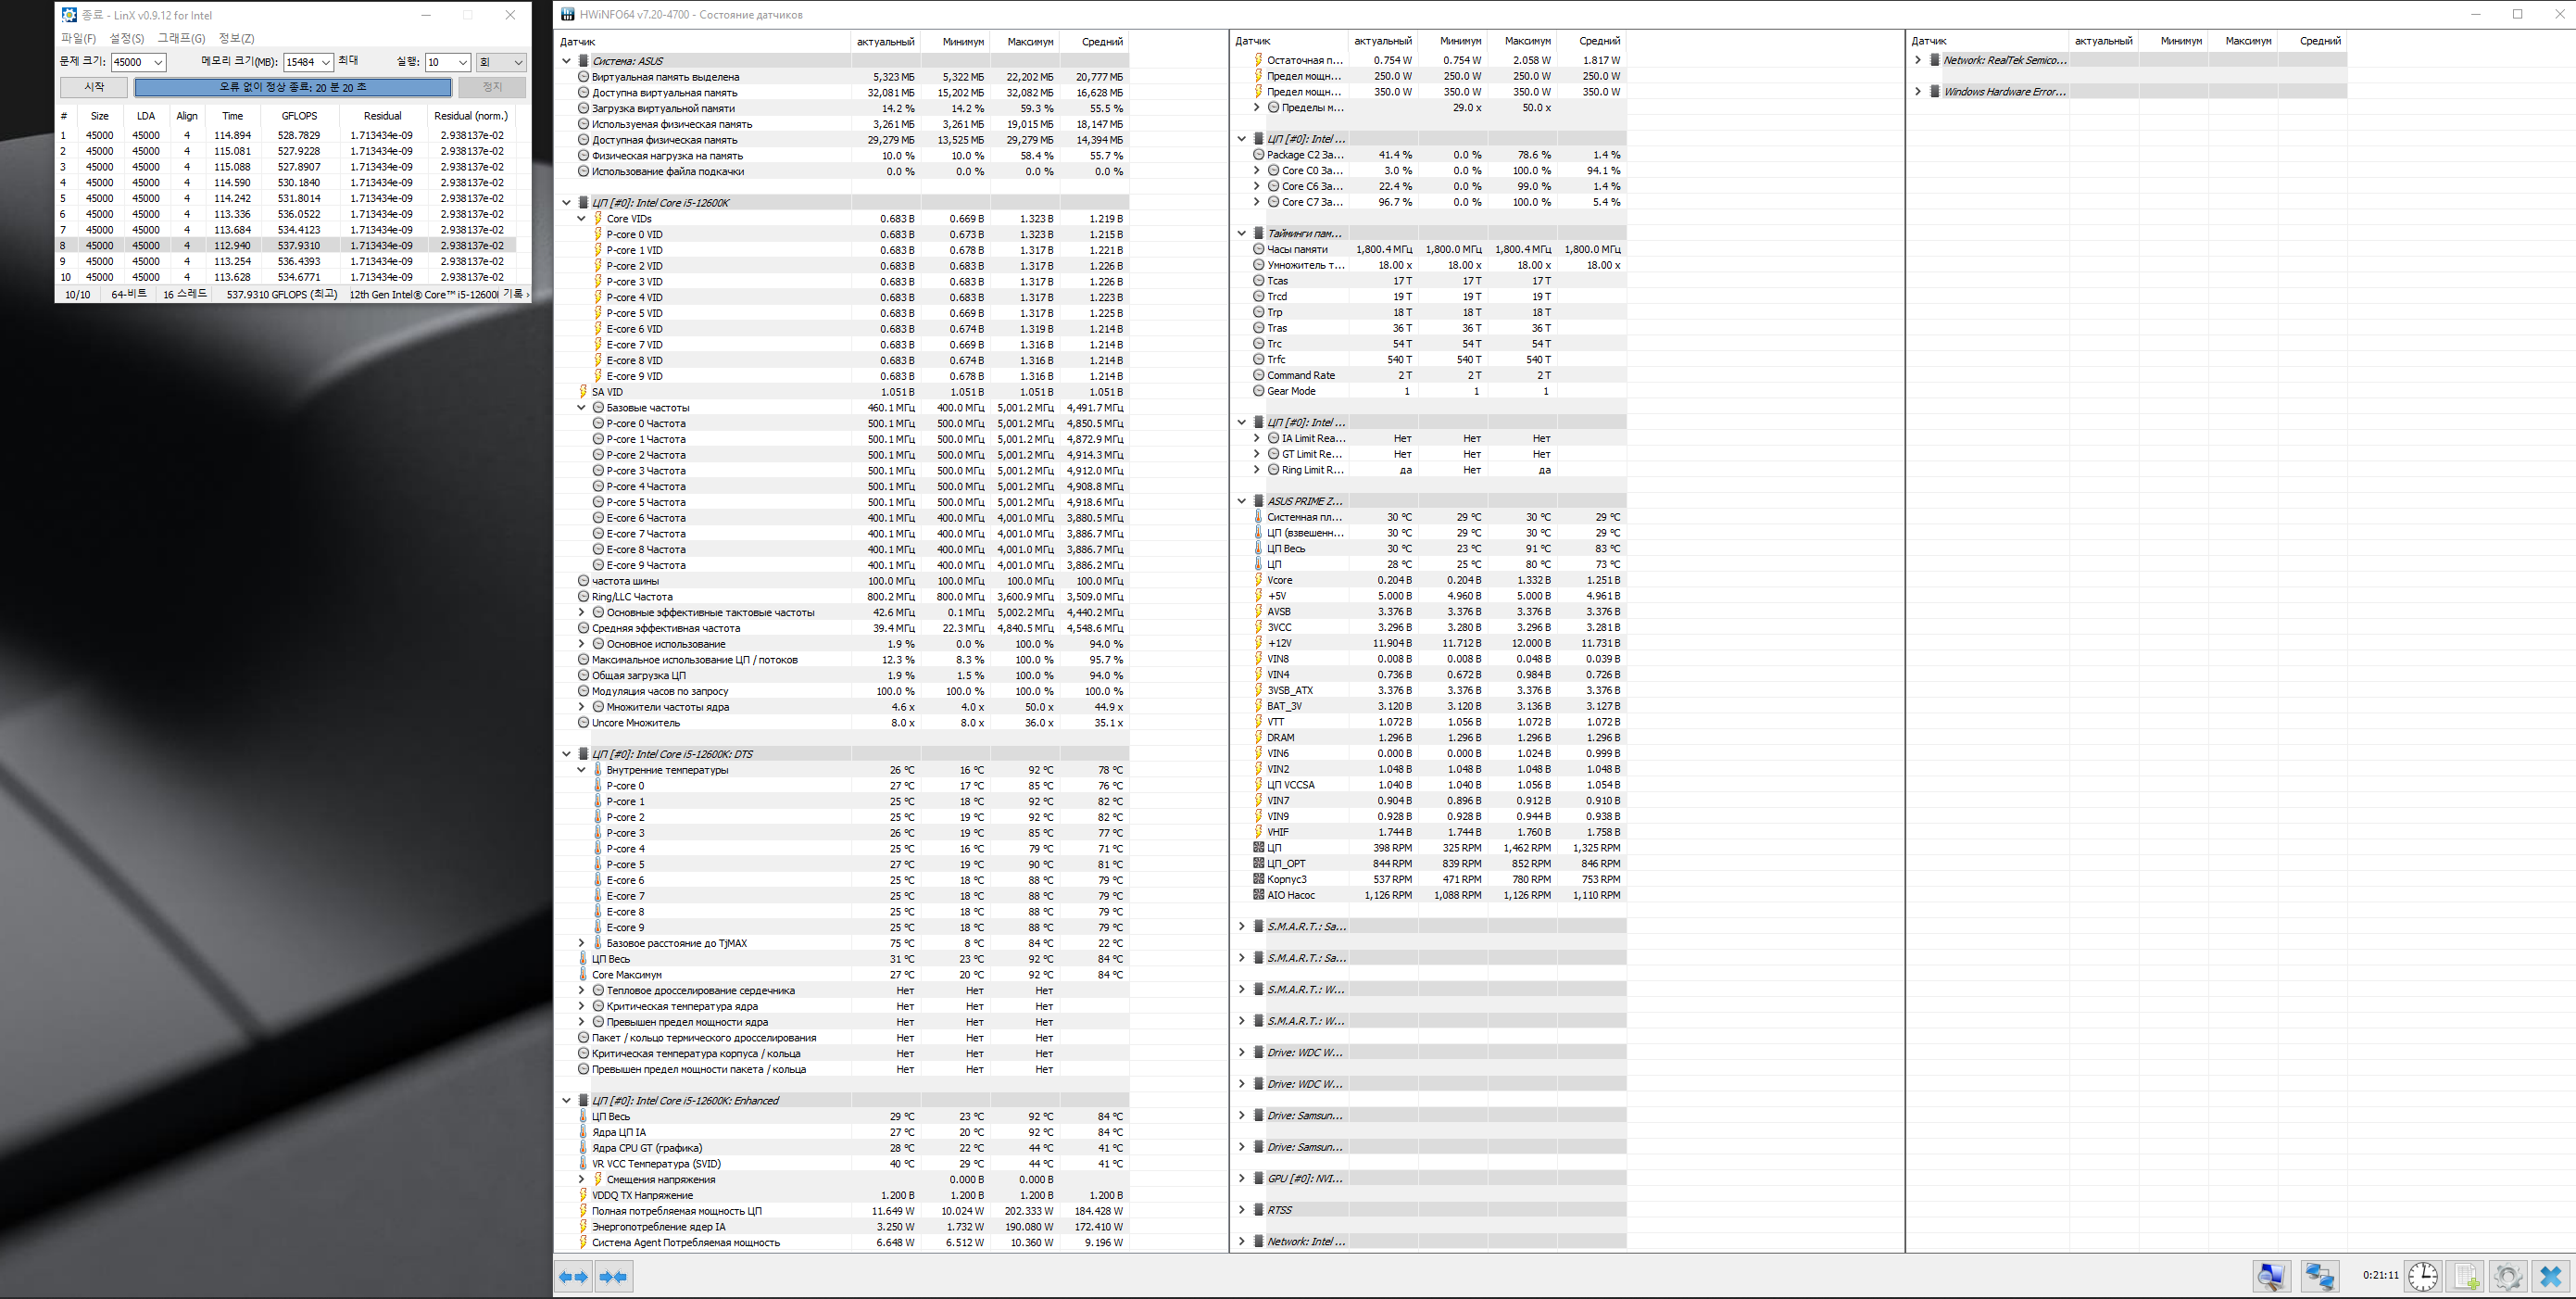Open the 회 run unit dropdown
Image resolution: width=2576 pixels, height=1299 pixels.
[x=518, y=62]
